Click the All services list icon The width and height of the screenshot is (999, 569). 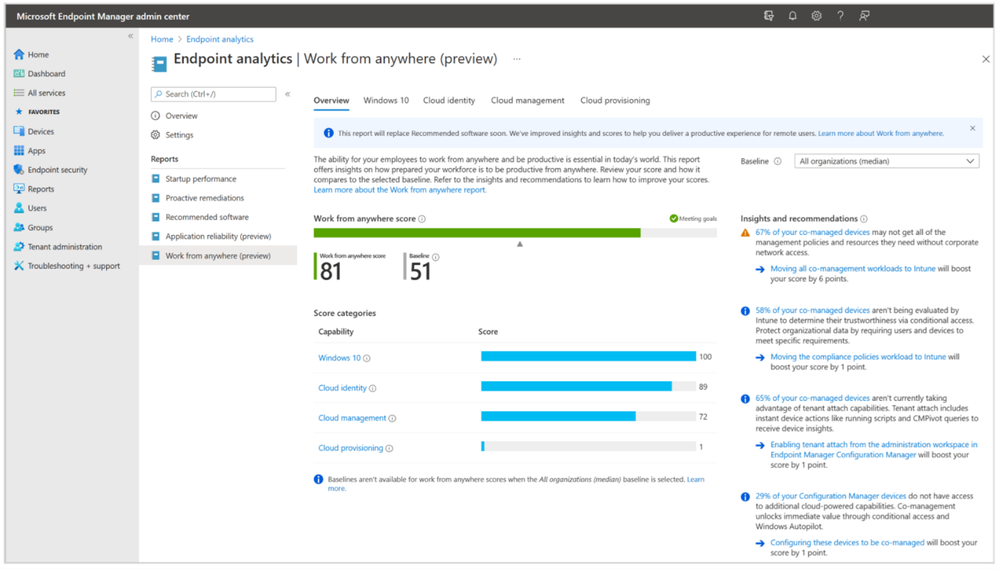point(19,93)
